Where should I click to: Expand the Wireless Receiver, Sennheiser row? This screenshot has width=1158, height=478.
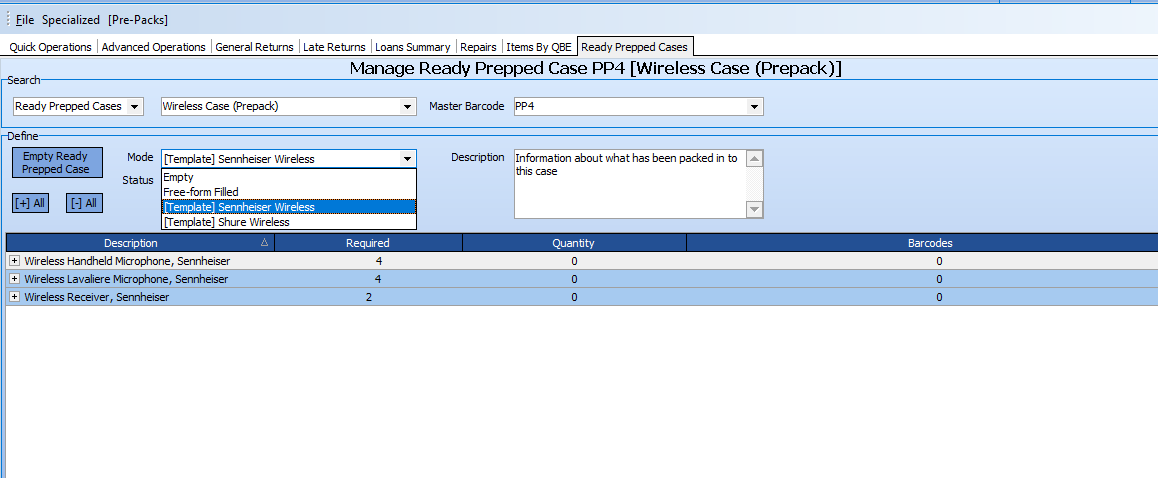tap(14, 297)
